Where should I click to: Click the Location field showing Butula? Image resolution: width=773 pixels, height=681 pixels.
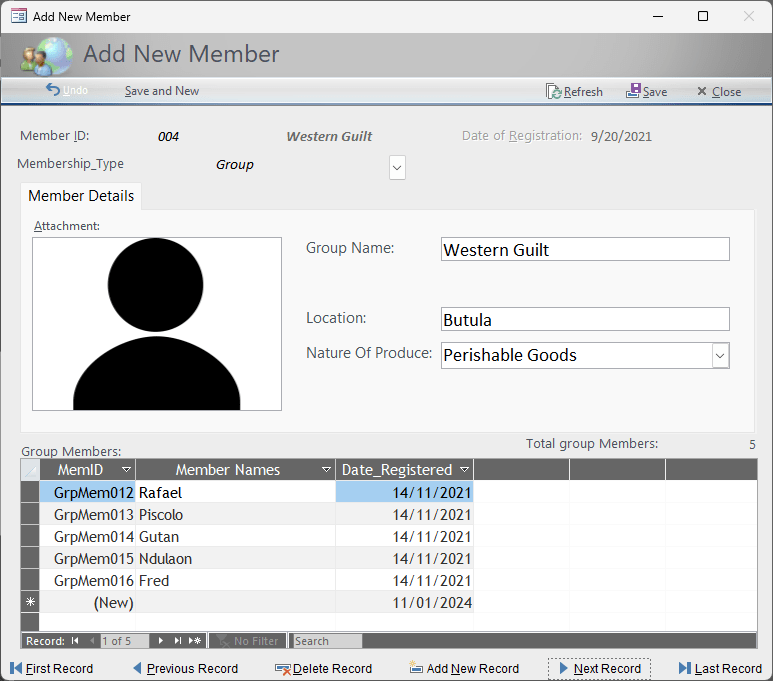coord(585,319)
